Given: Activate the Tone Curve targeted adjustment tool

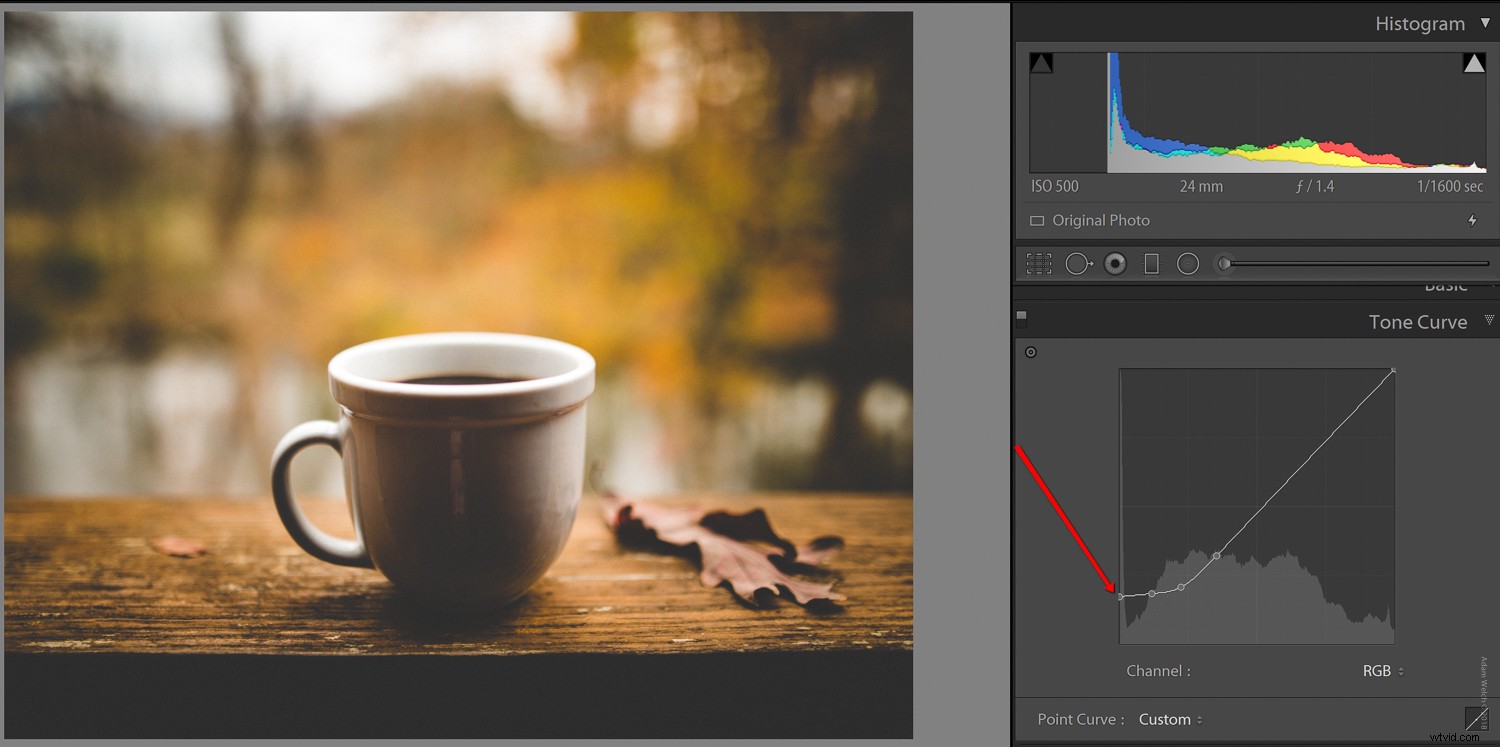Looking at the screenshot, I should [1031, 351].
